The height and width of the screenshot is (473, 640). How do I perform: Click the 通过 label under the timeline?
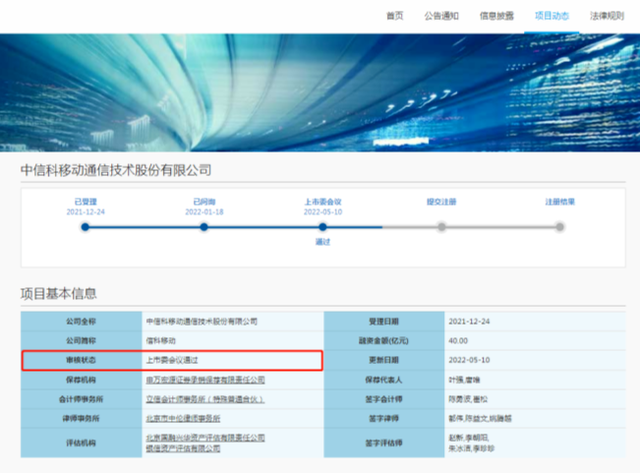click(x=323, y=242)
